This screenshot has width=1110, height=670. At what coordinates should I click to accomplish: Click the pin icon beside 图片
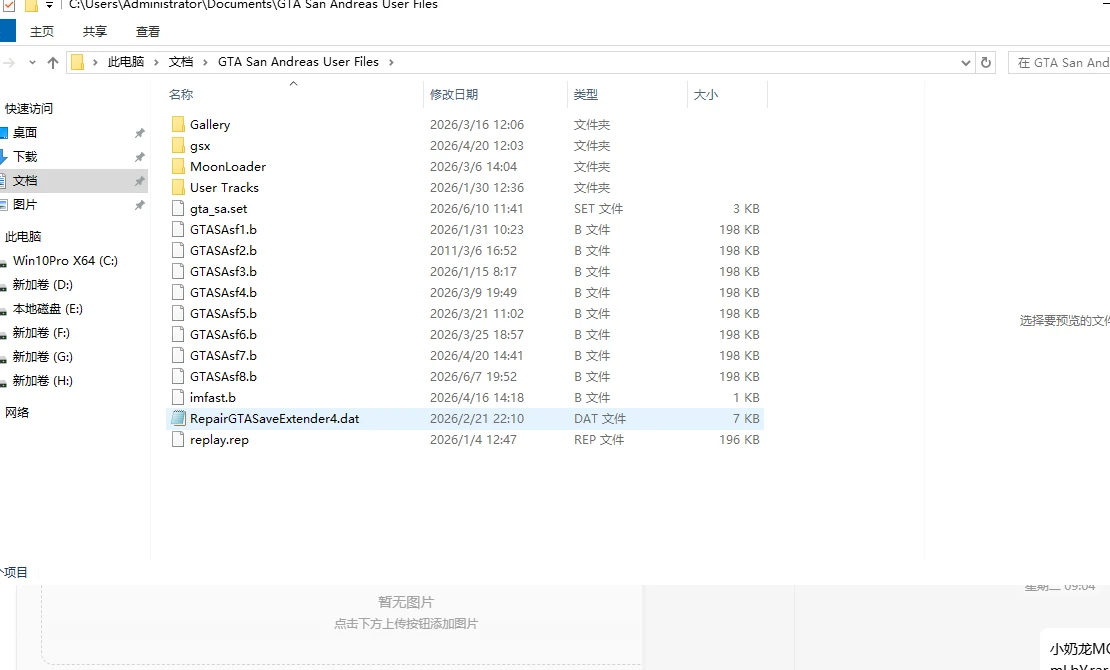pyautogui.click(x=139, y=205)
